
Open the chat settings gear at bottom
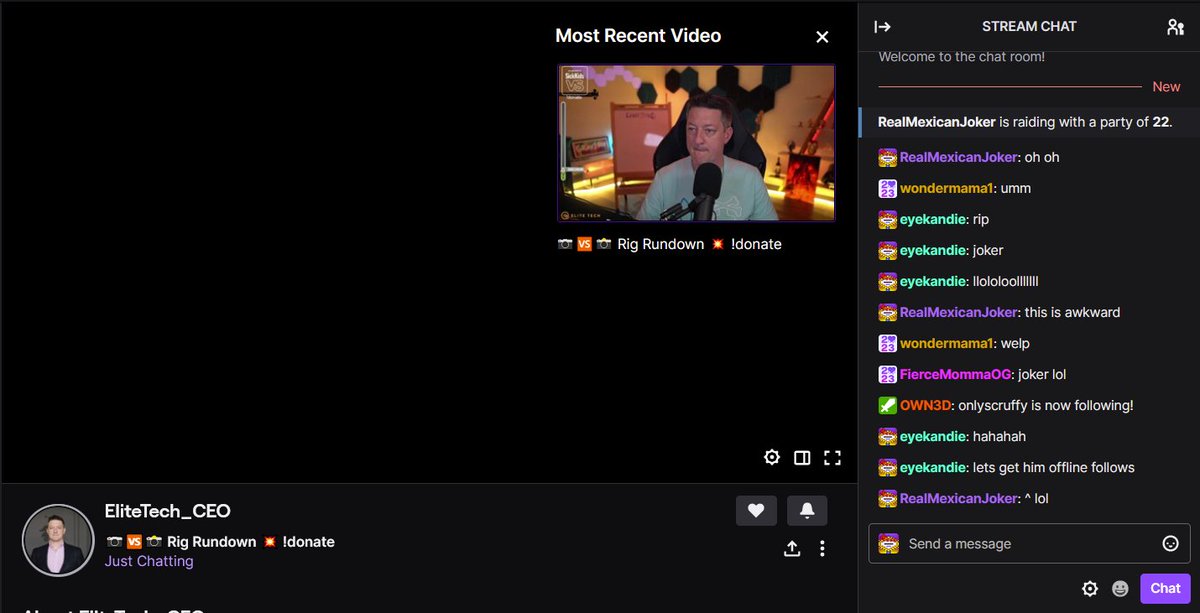point(1090,589)
